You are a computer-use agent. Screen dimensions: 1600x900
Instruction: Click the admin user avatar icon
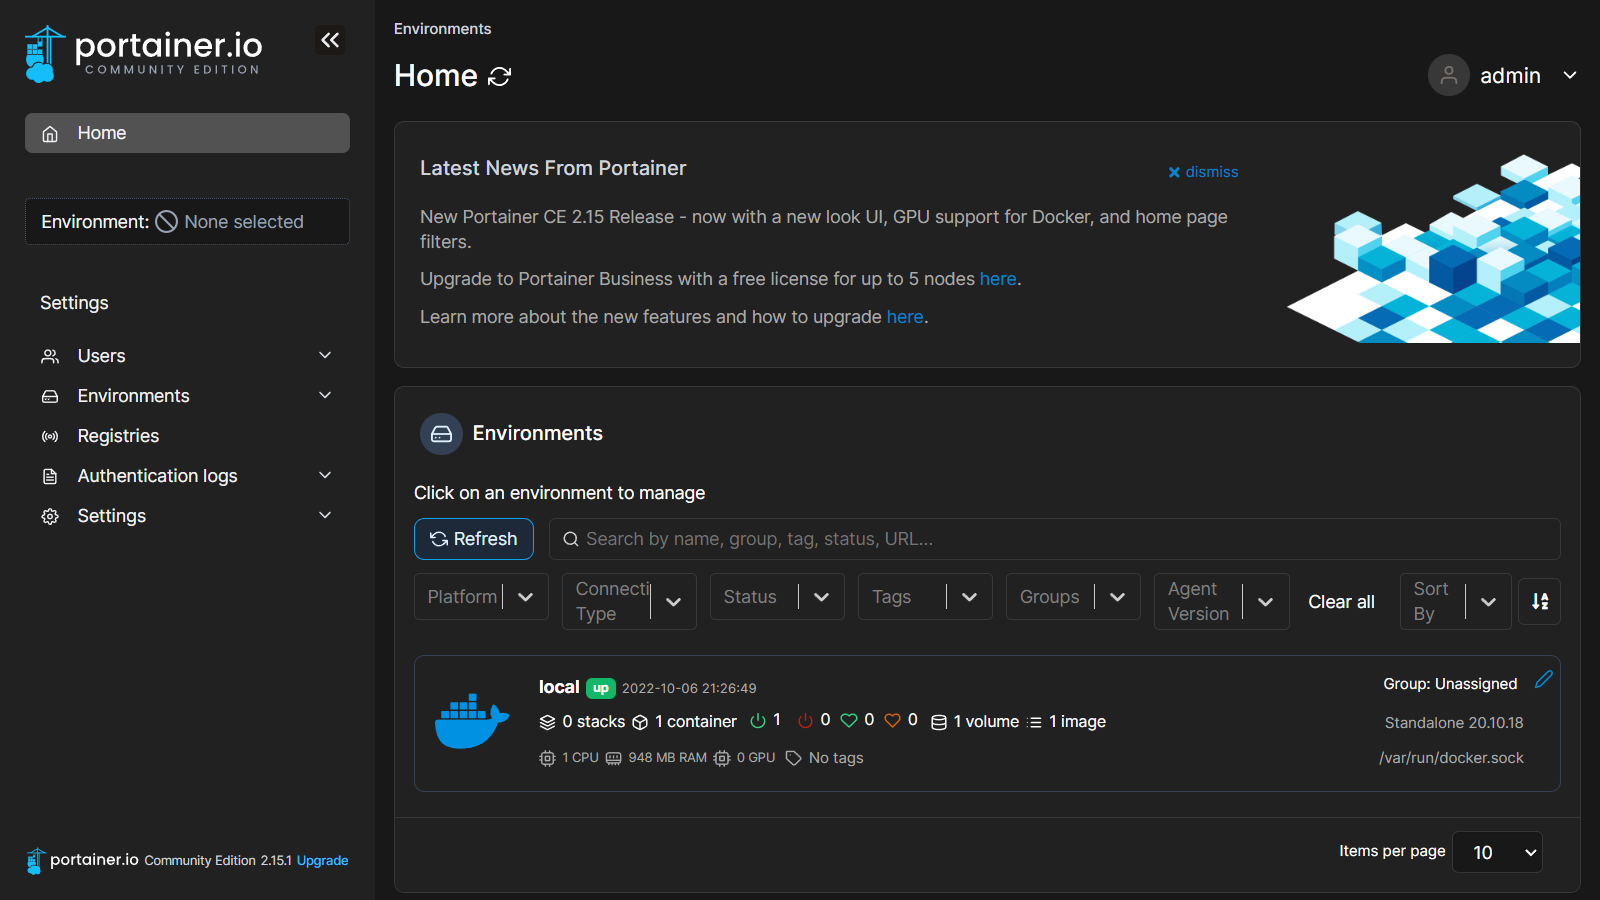point(1448,75)
